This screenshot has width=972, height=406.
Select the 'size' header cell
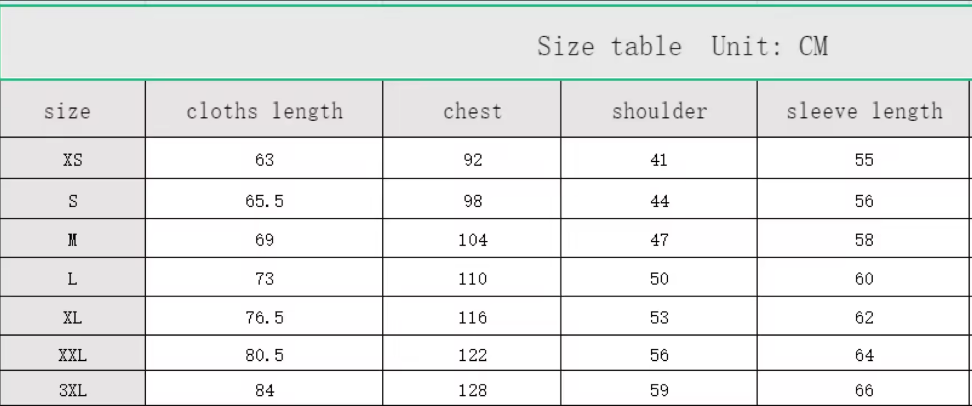coord(67,111)
